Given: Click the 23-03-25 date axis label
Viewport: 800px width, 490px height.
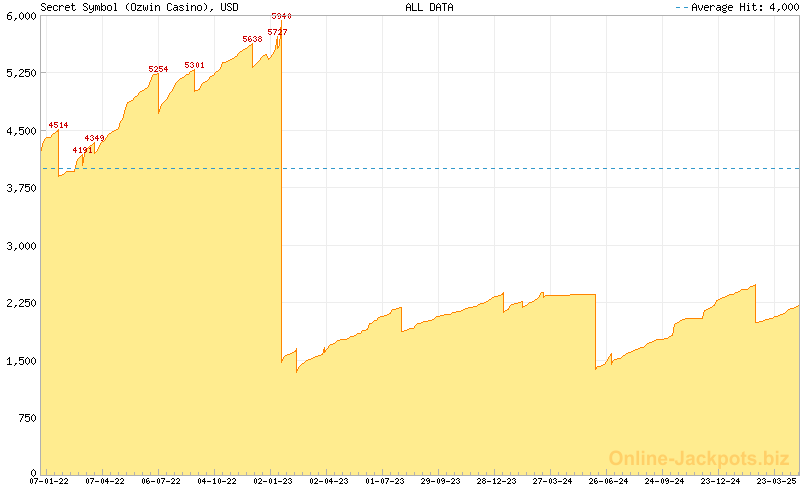Looking at the screenshot, I should pyautogui.click(x=776, y=481).
